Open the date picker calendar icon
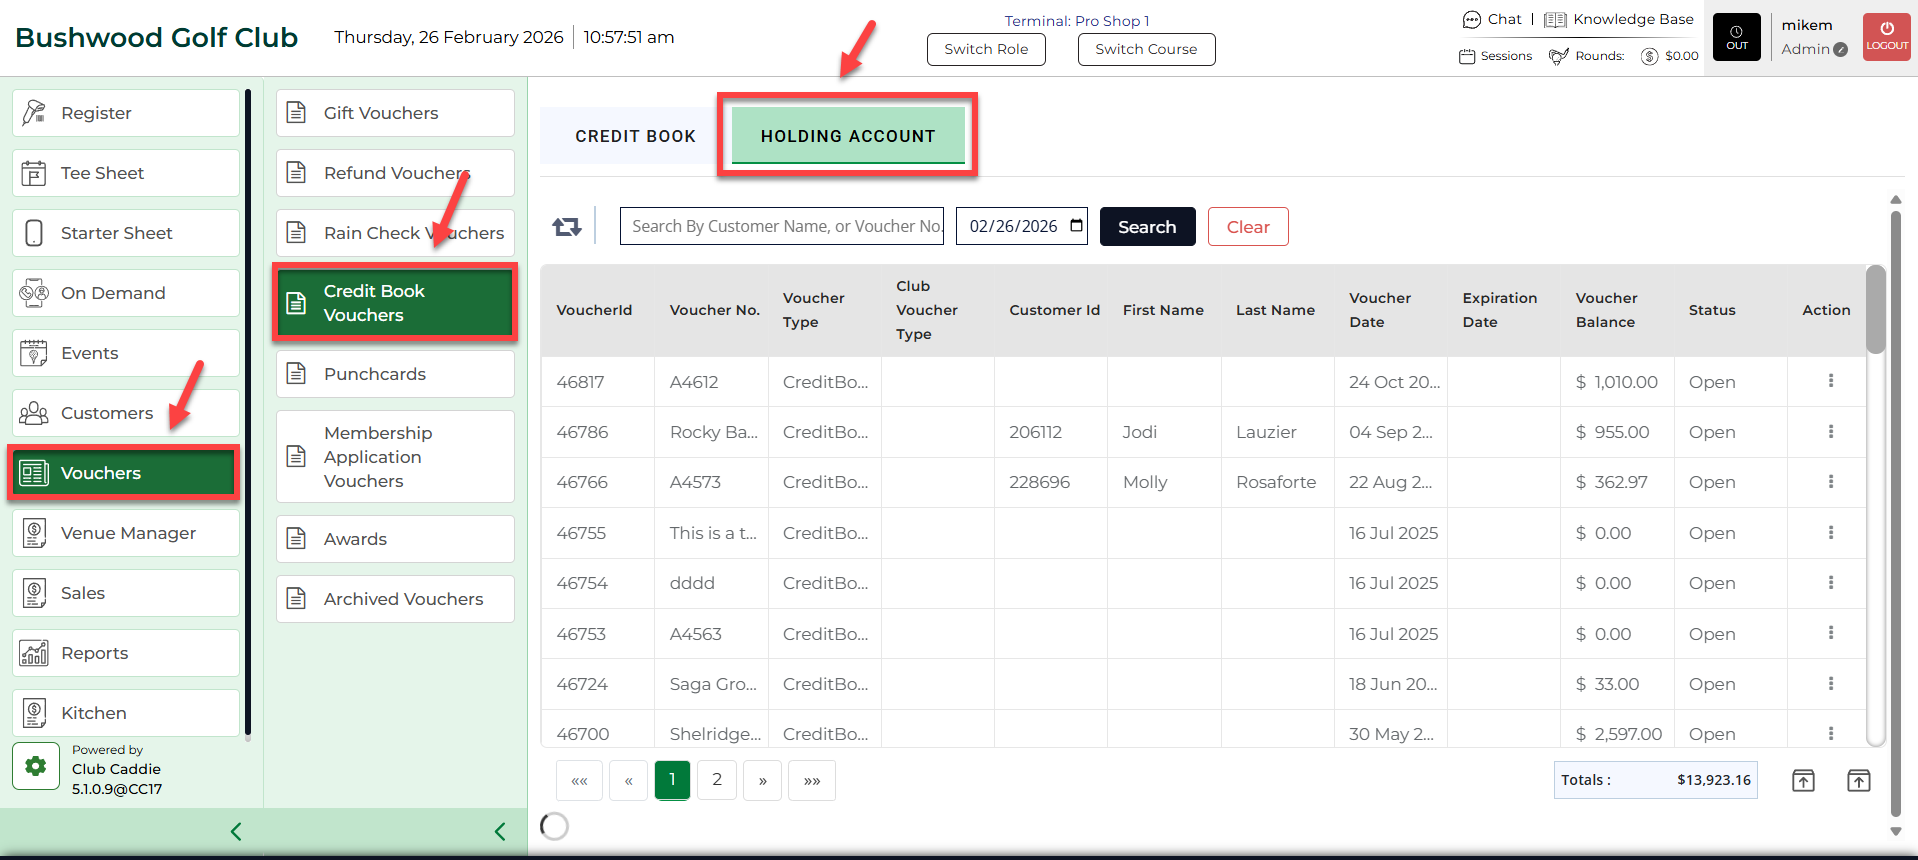 coord(1076,226)
